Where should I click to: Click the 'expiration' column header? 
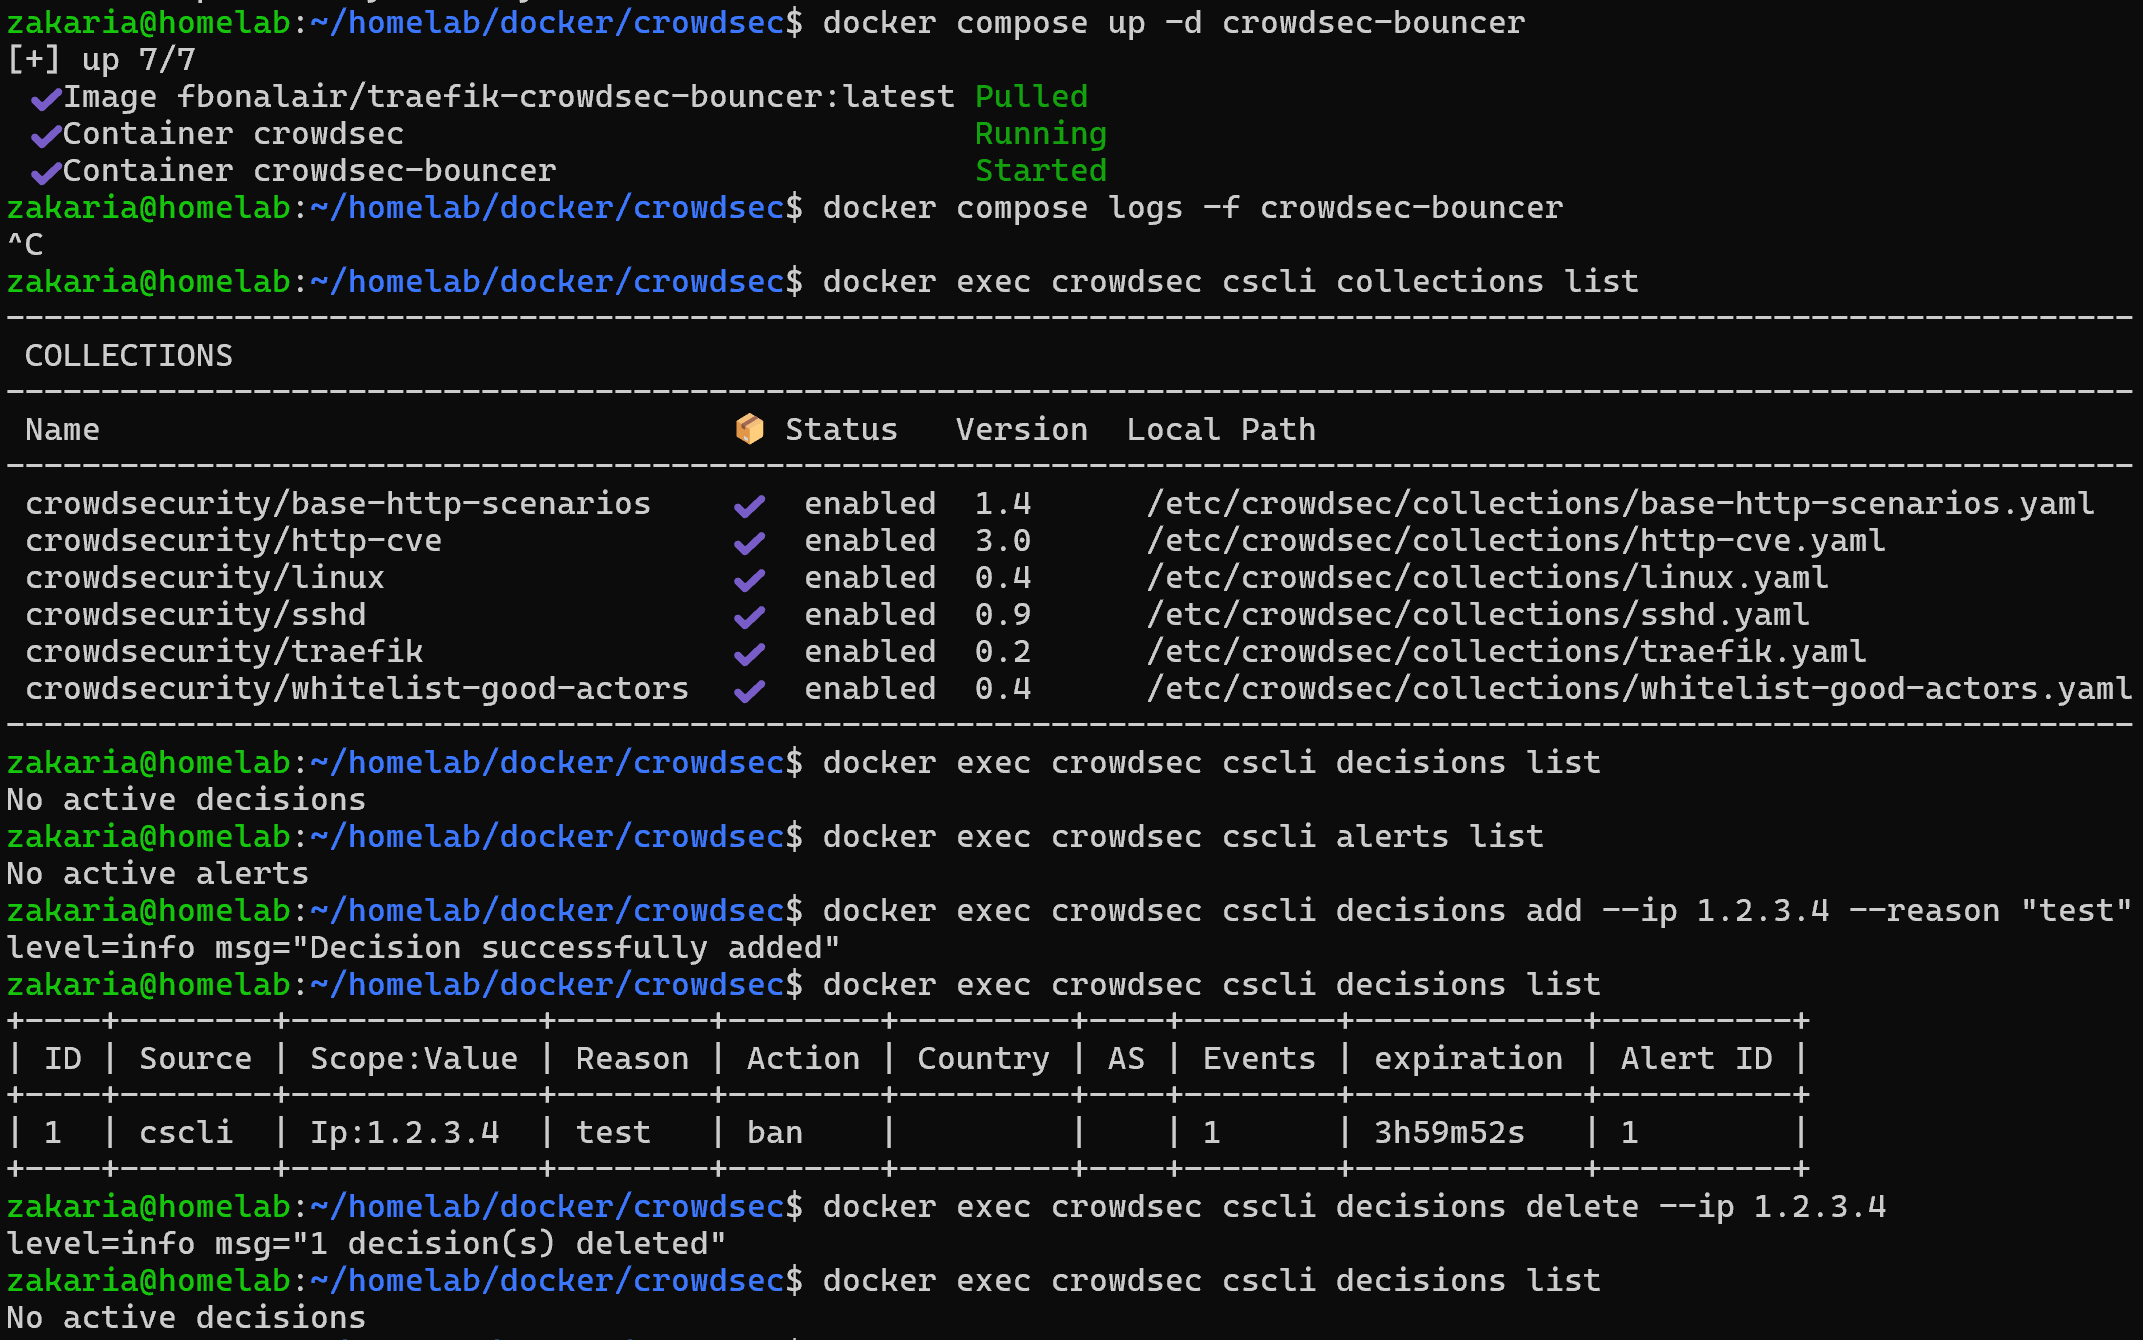[x=1468, y=1059]
